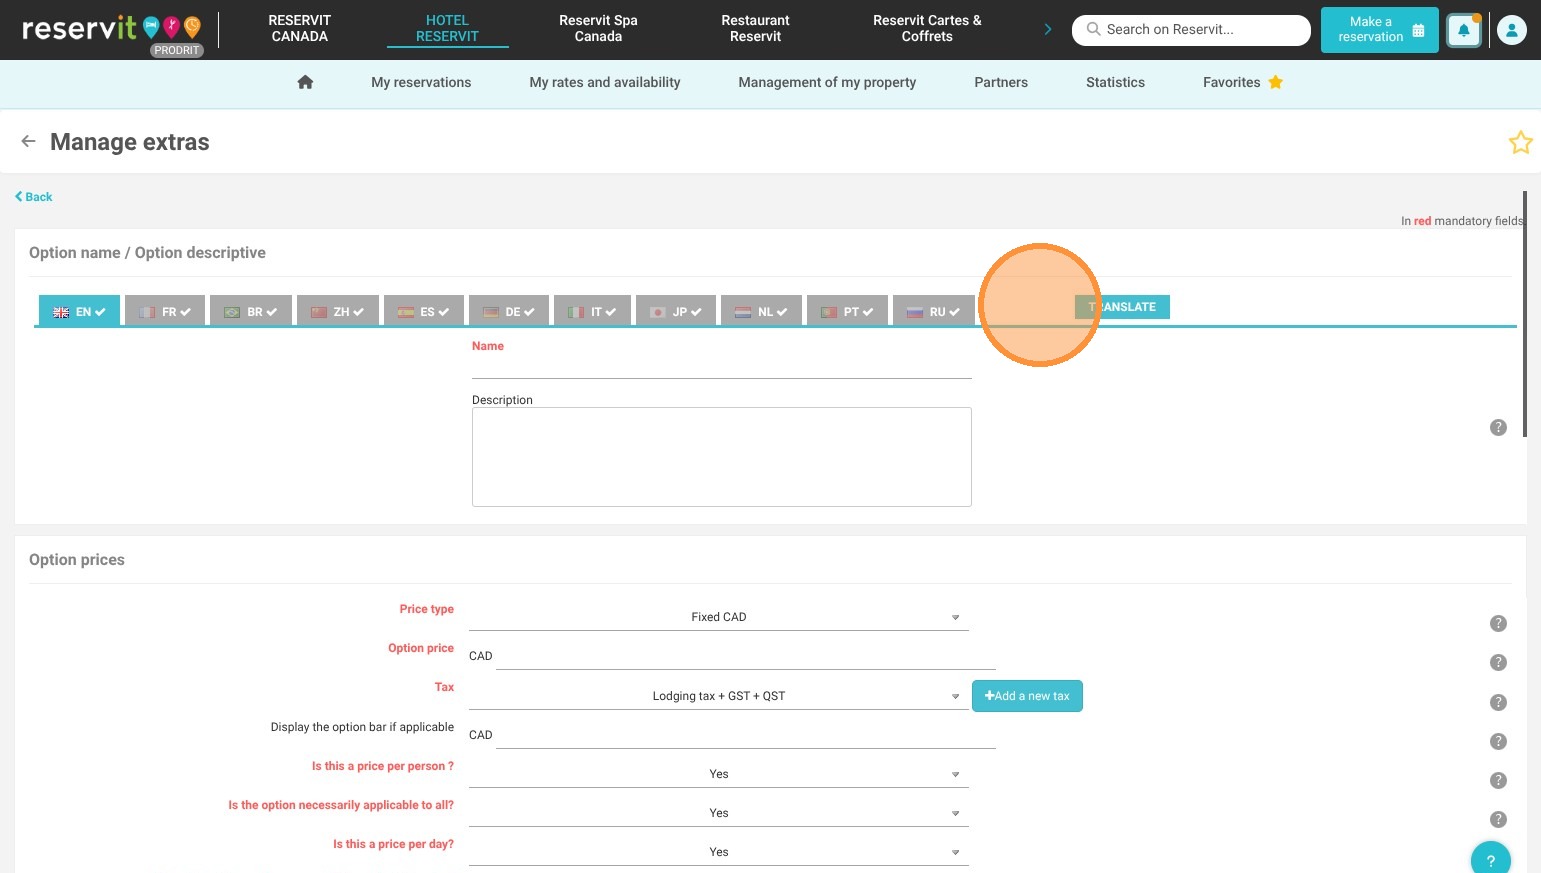1541x873 pixels.
Task: Open the Favorites menu
Action: (x=1242, y=83)
